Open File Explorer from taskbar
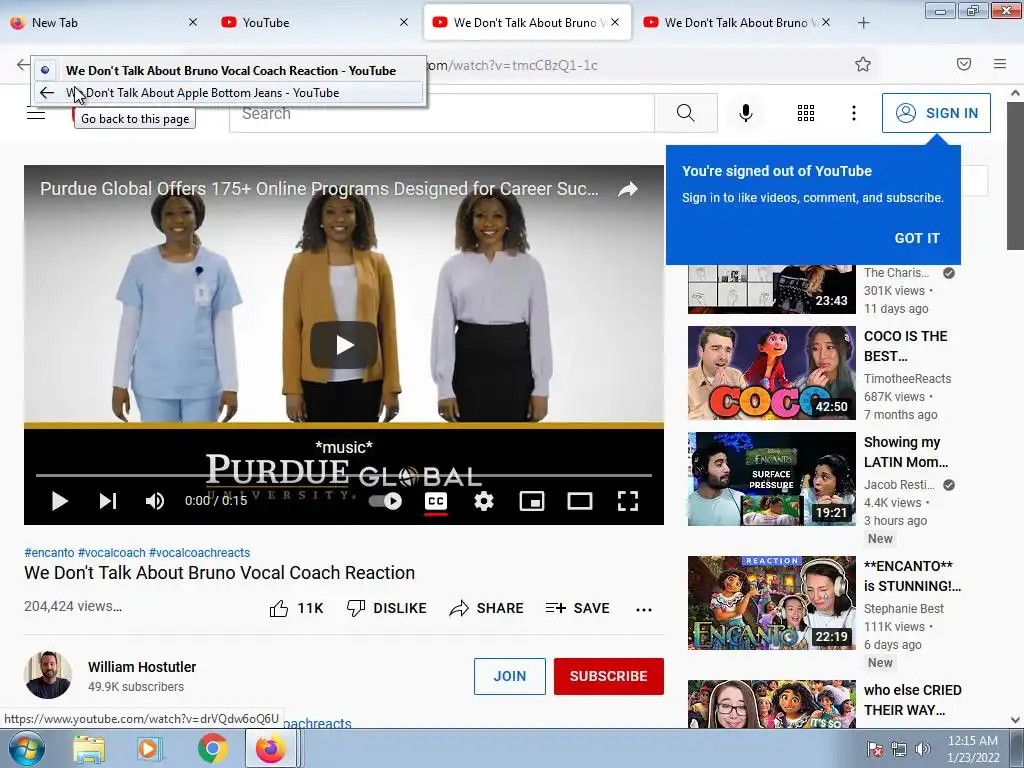Viewport: 1024px width, 768px height. point(89,749)
